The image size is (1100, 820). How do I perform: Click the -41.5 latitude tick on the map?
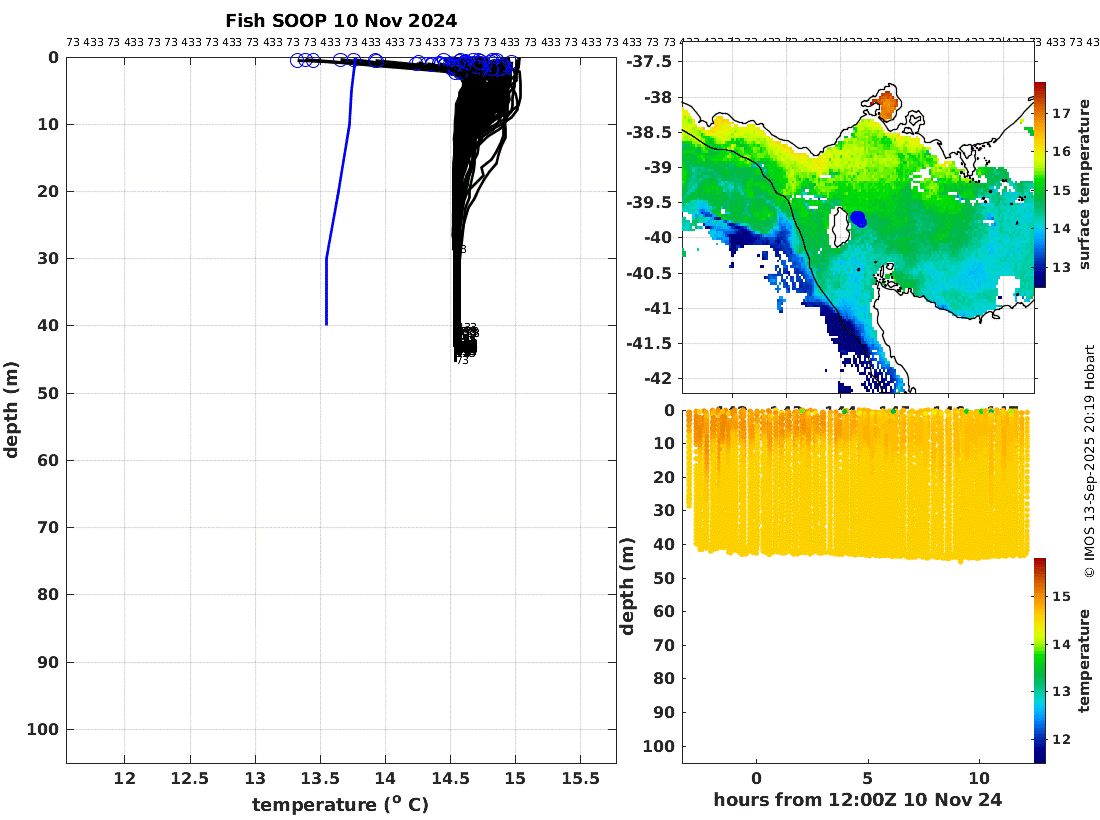(x=649, y=344)
